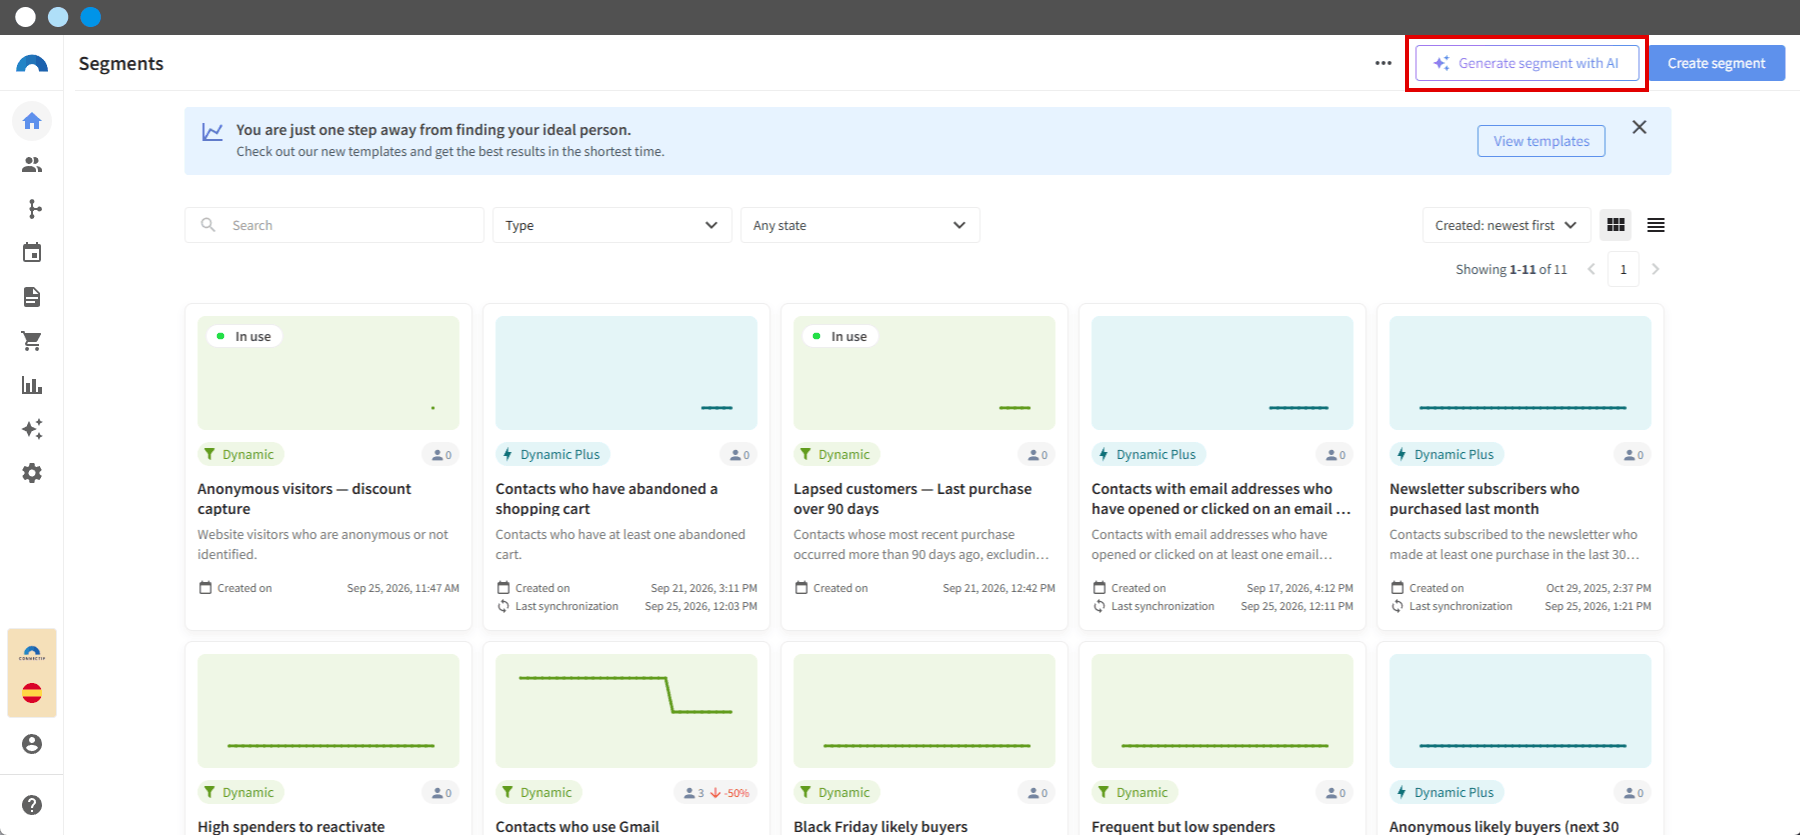
Task: Open the AI sparkle icon in sidebar
Action: (x=32, y=429)
